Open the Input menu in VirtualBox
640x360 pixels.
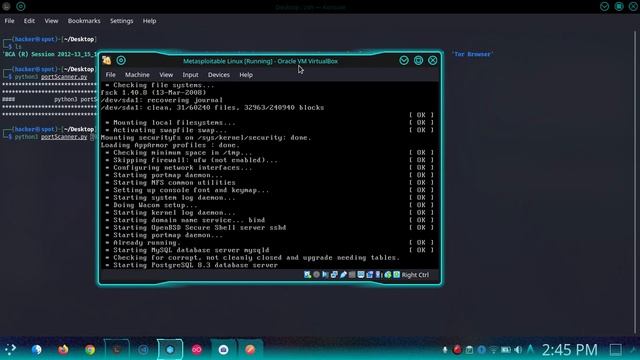tap(190, 75)
